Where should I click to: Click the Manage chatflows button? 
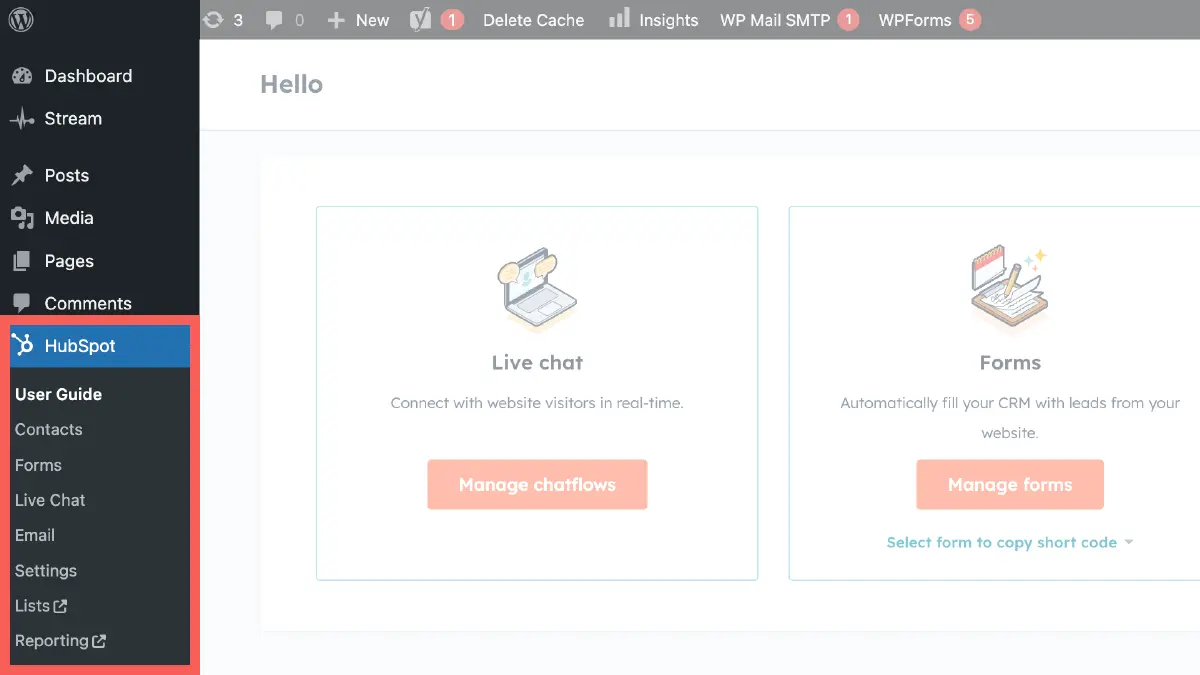point(537,485)
